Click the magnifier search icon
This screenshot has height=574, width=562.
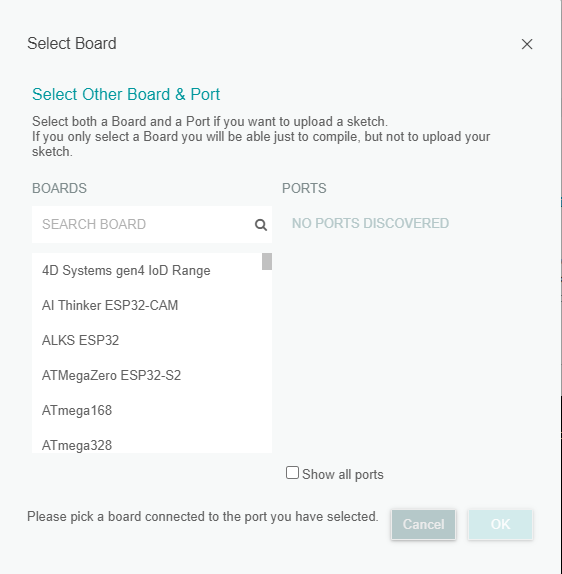click(261, 225)
